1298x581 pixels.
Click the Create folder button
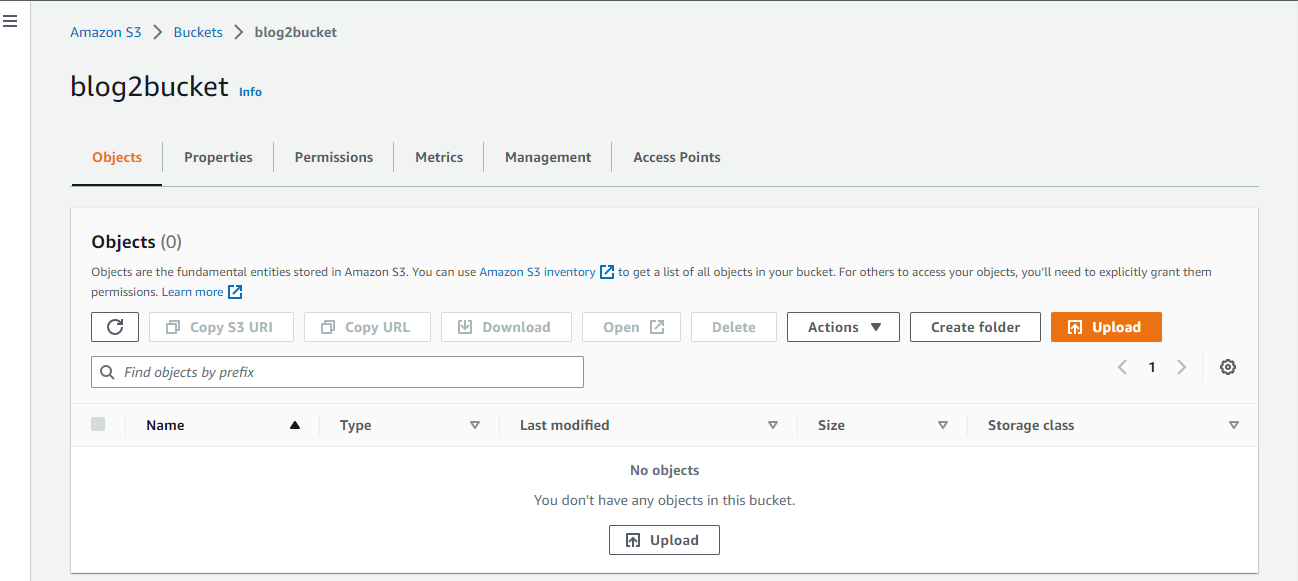point(975,327)
